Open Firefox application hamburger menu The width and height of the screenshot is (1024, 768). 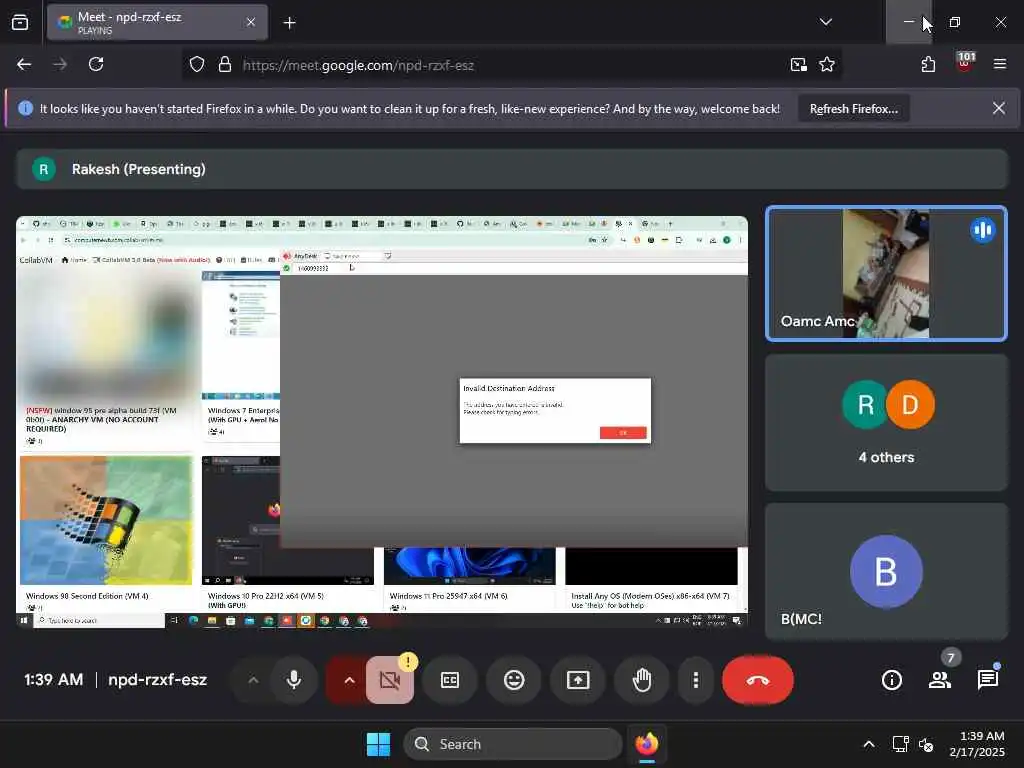click(x=999, y=64)
